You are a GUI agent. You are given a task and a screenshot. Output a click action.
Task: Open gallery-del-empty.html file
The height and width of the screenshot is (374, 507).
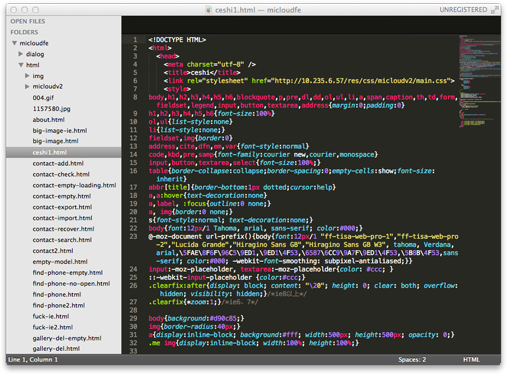click(67, 338)
